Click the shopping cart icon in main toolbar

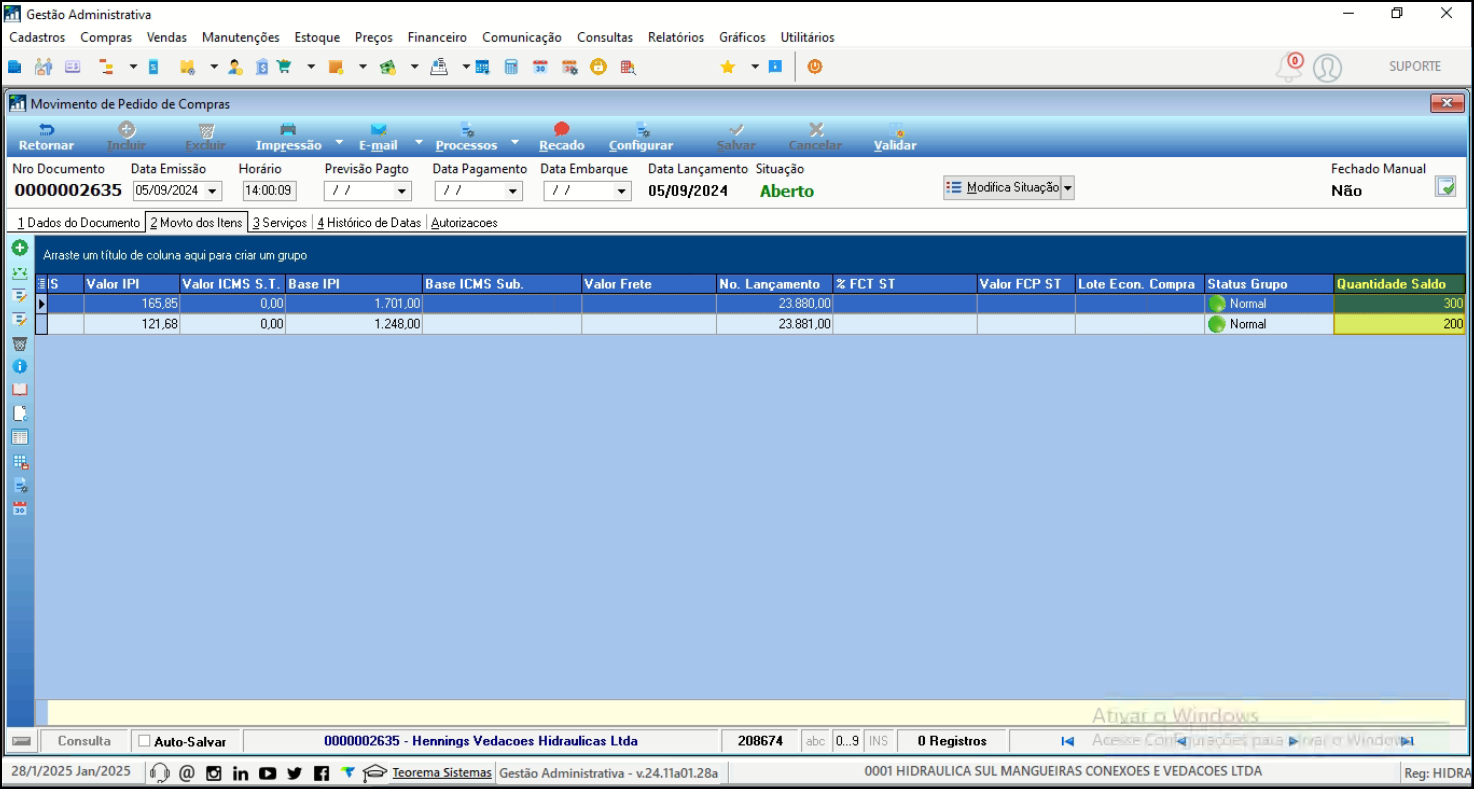click(284, 67)
